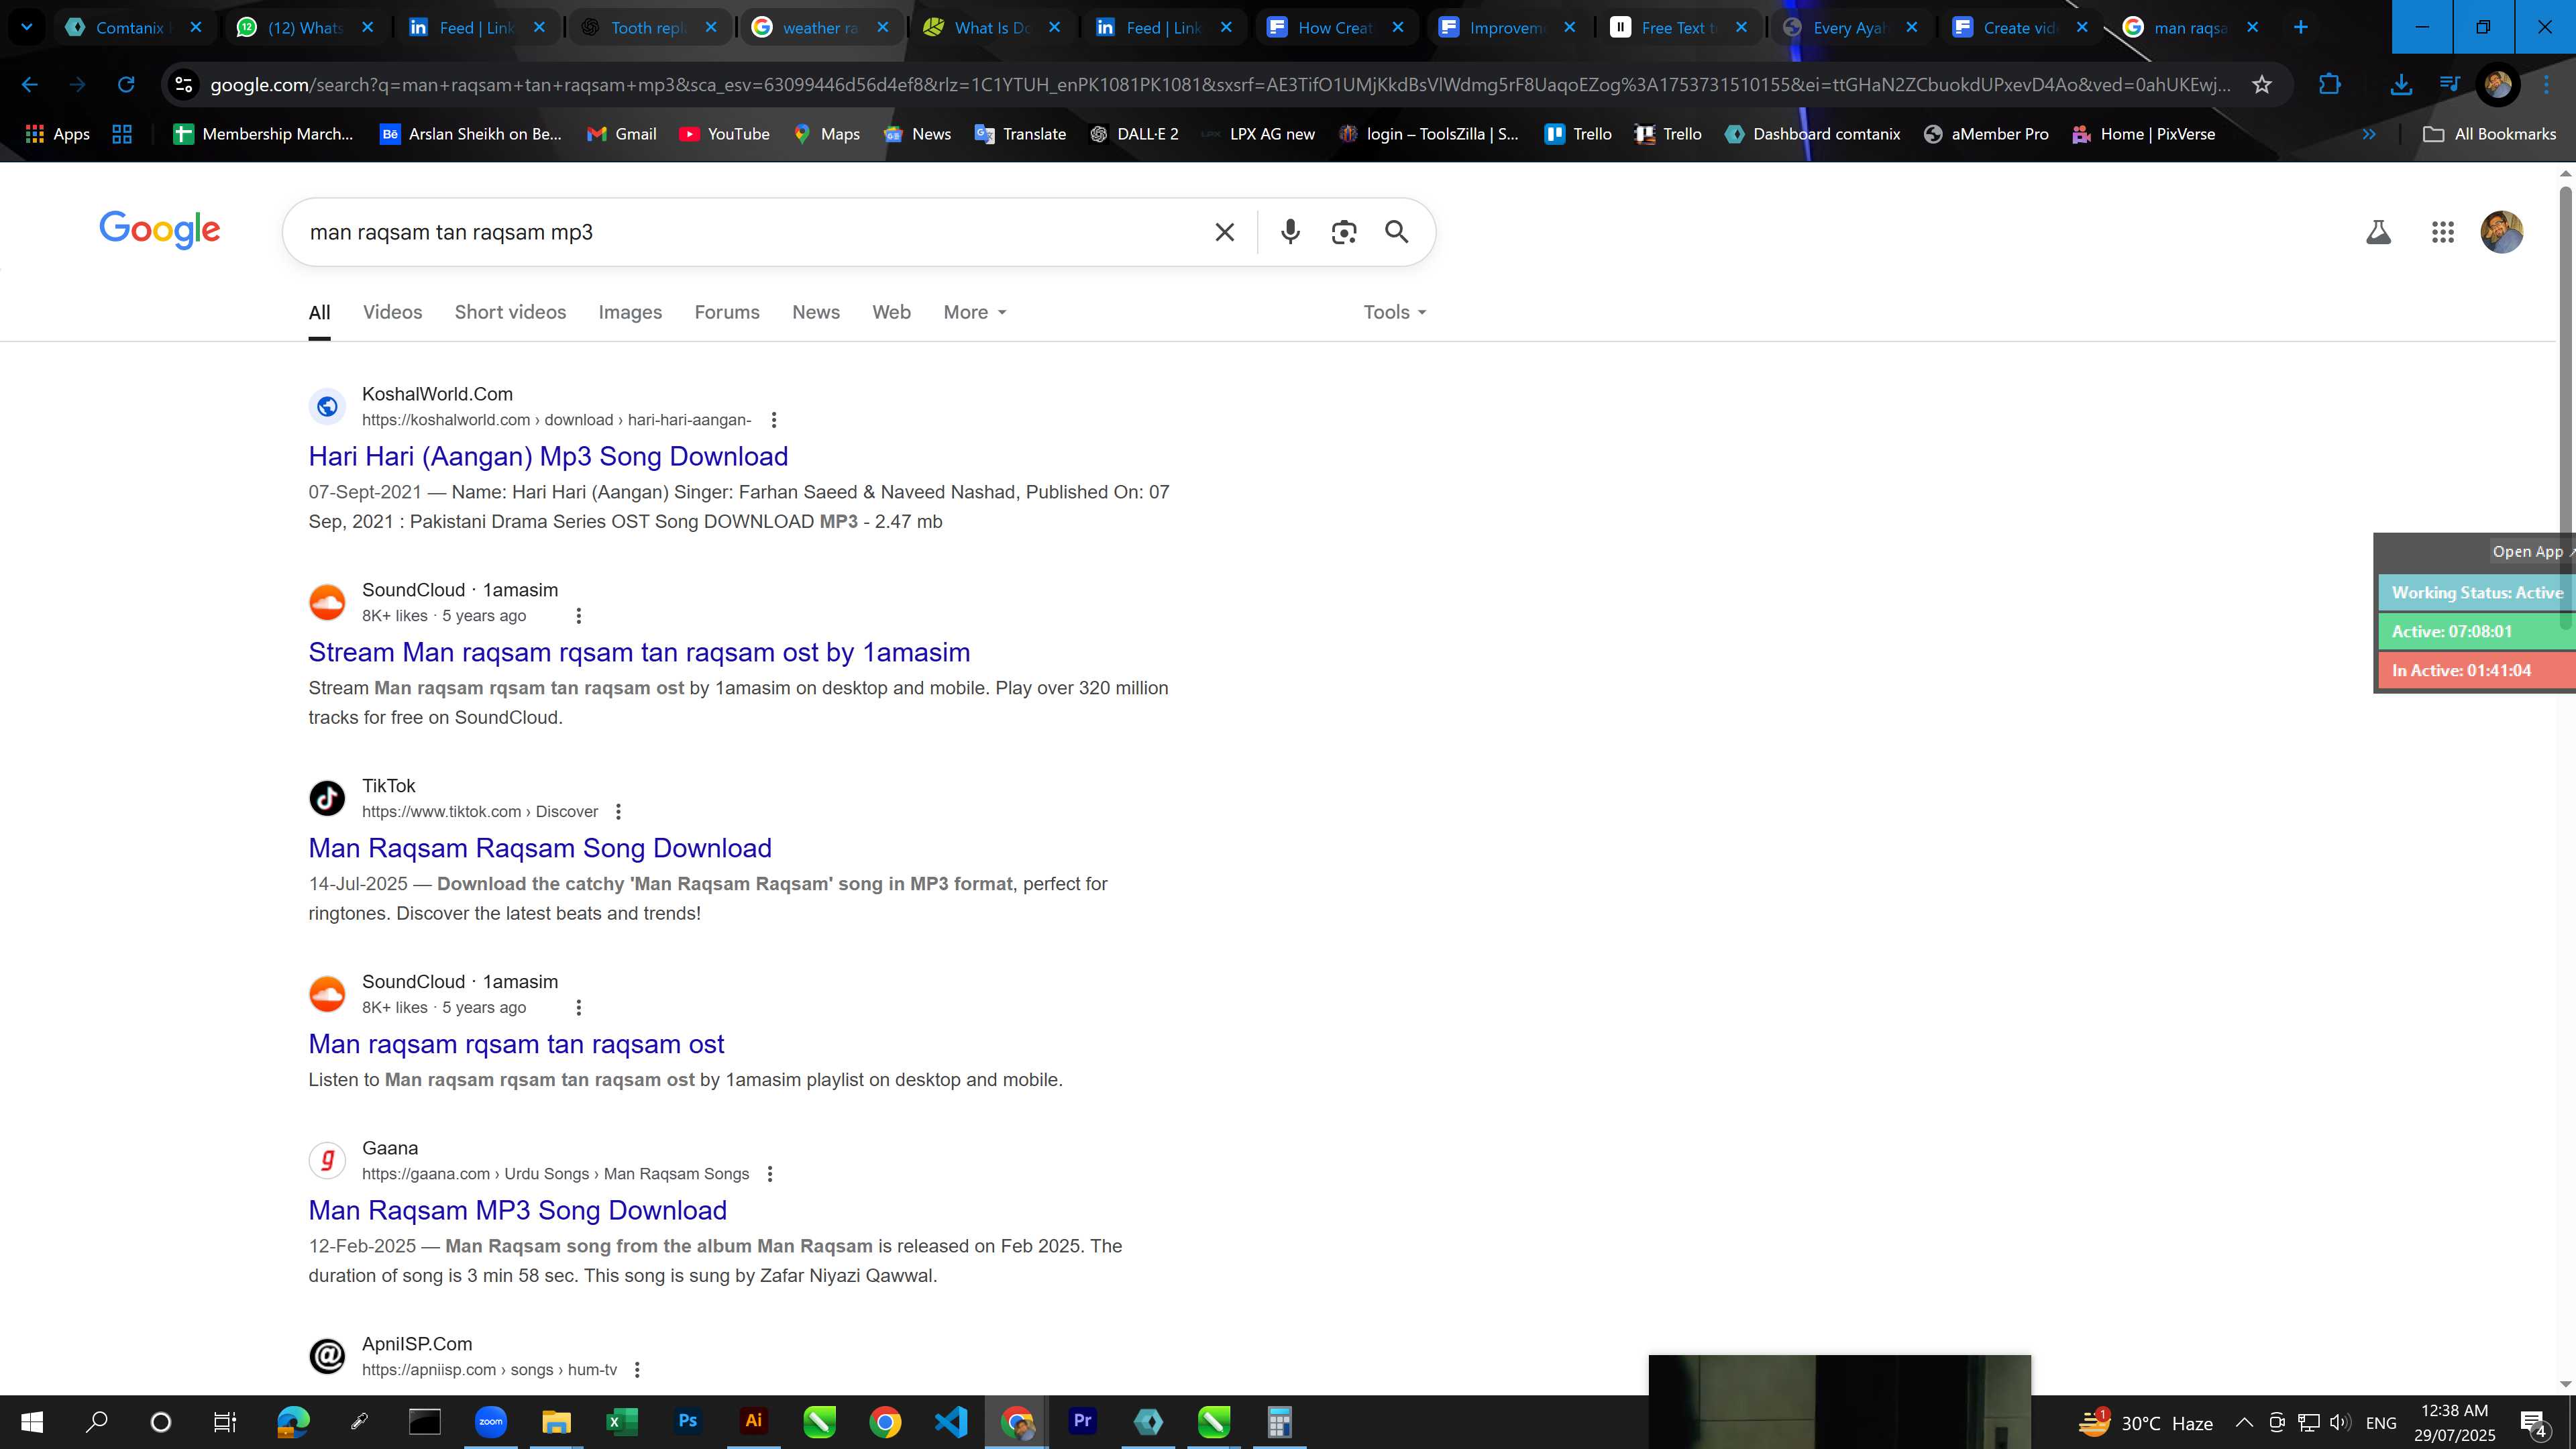
Task: Open a new browser tab
Action: 2301,27
